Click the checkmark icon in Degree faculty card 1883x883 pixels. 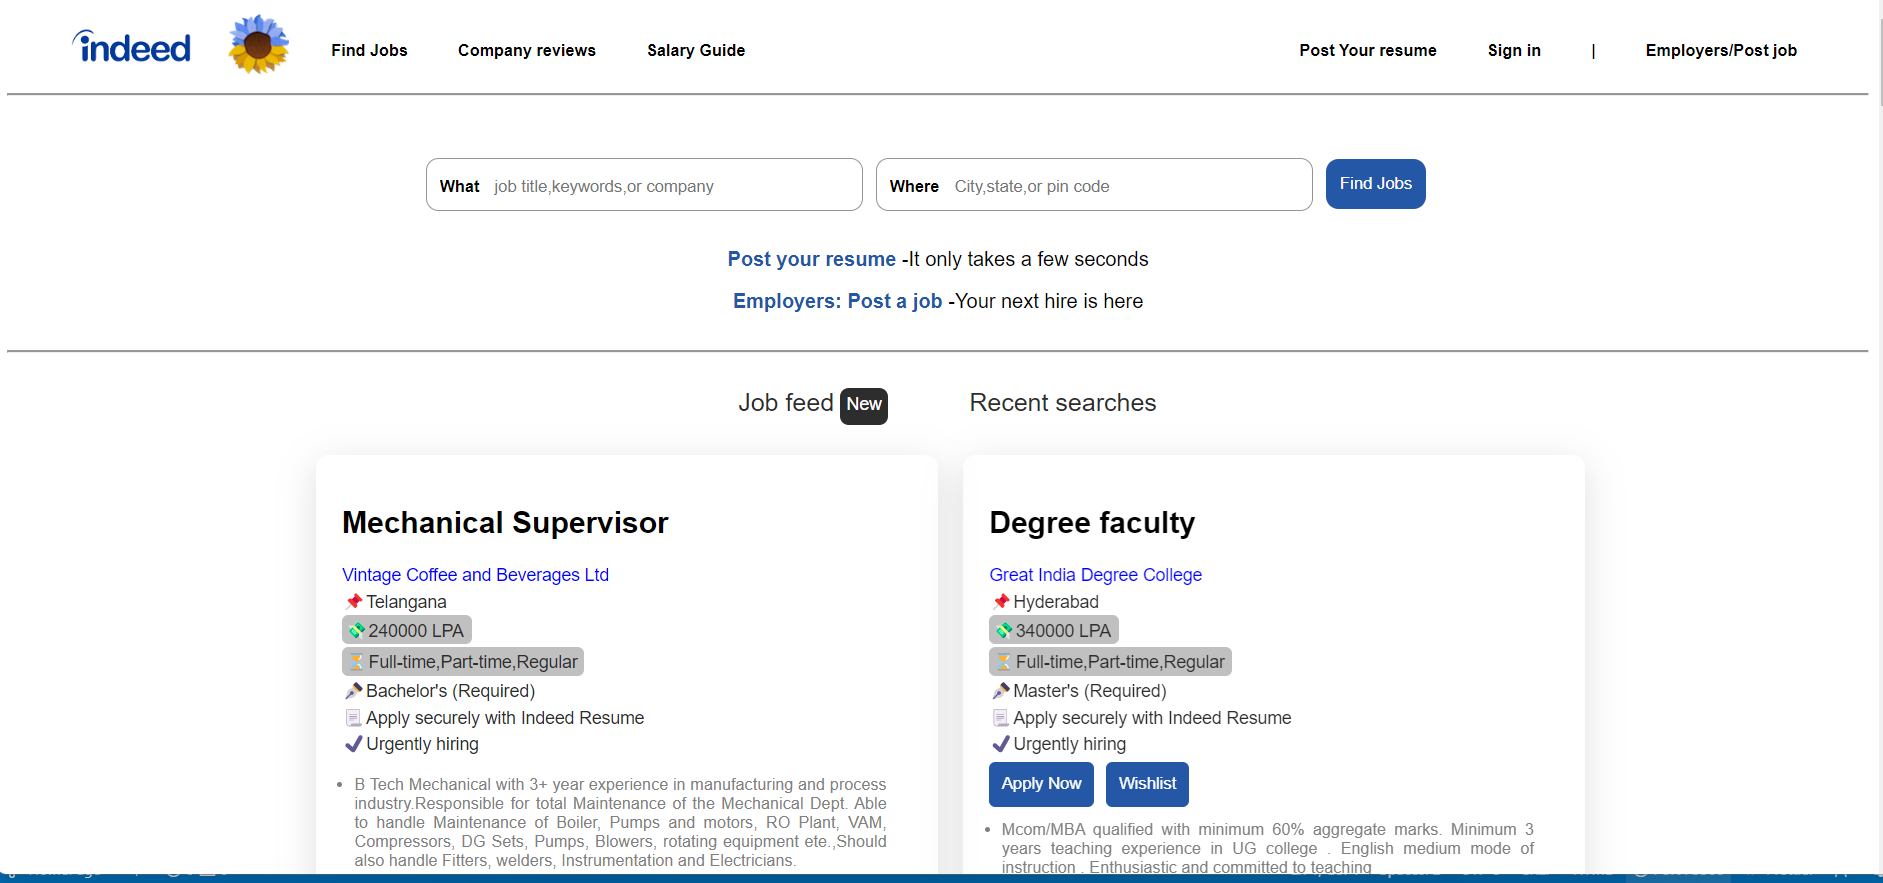pos(1000,744)
